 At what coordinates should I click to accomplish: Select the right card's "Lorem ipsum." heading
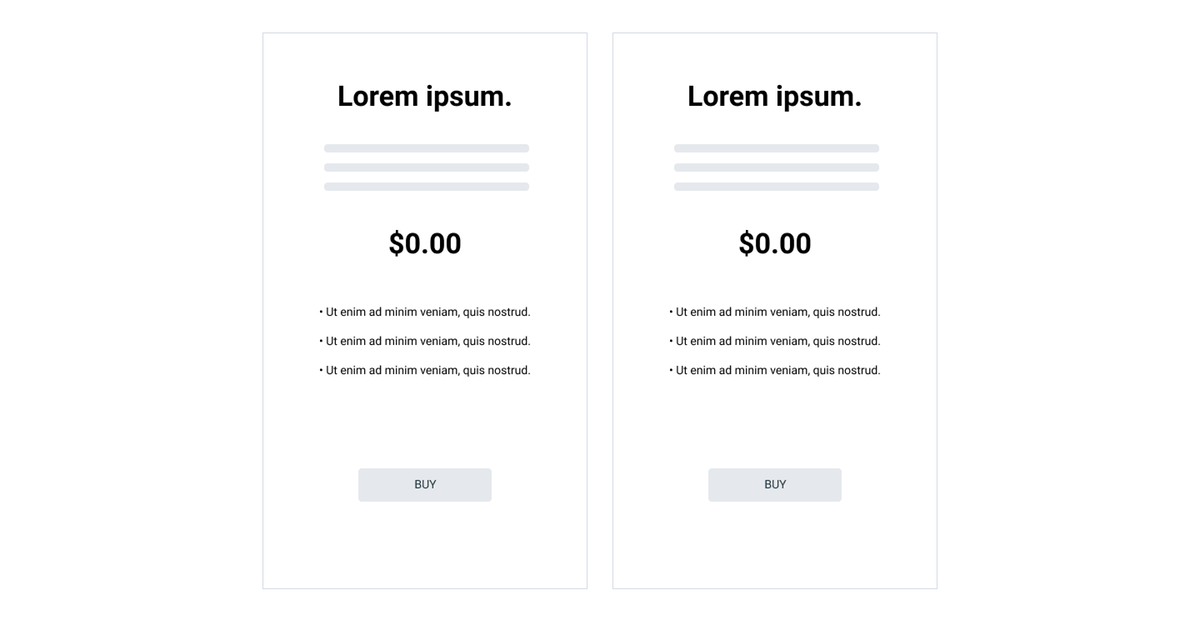pyautogui.click(x=775, y=96)
